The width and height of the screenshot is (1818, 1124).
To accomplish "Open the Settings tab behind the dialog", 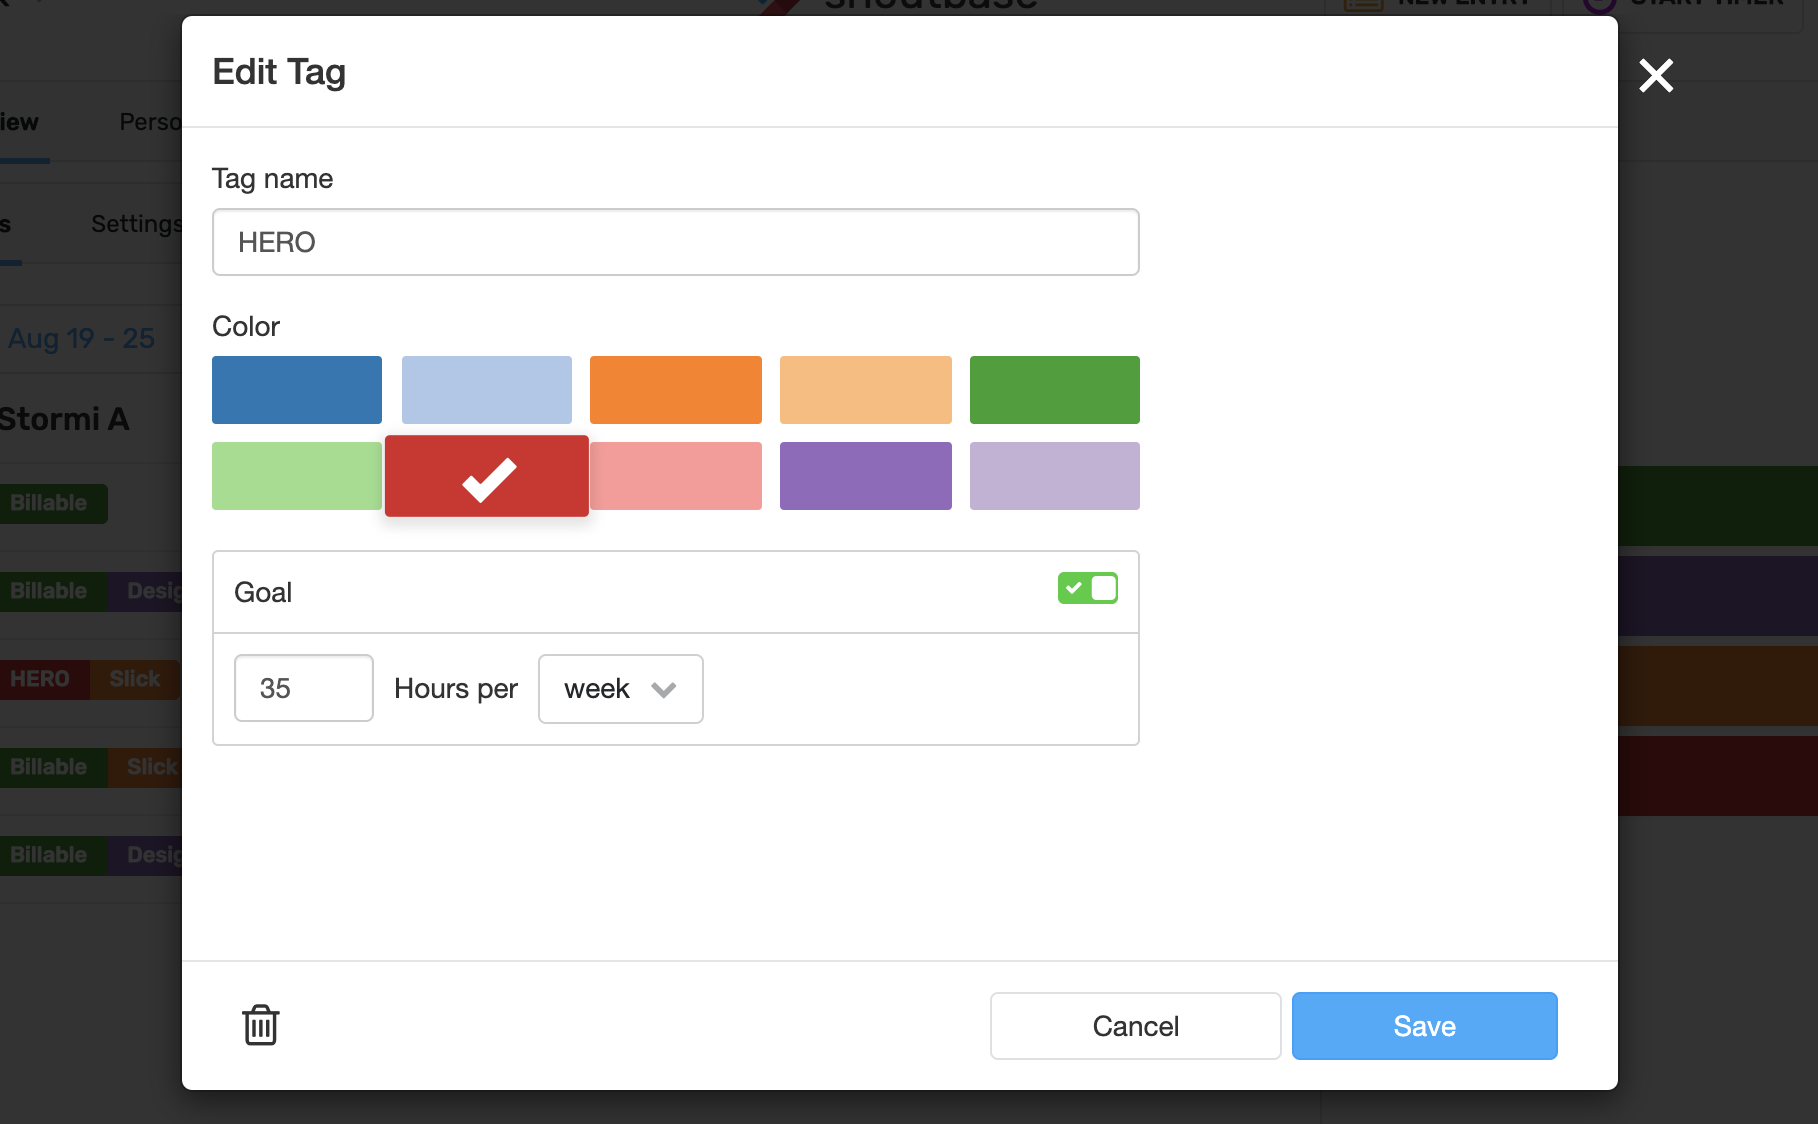I will click(x=136, y=223).
